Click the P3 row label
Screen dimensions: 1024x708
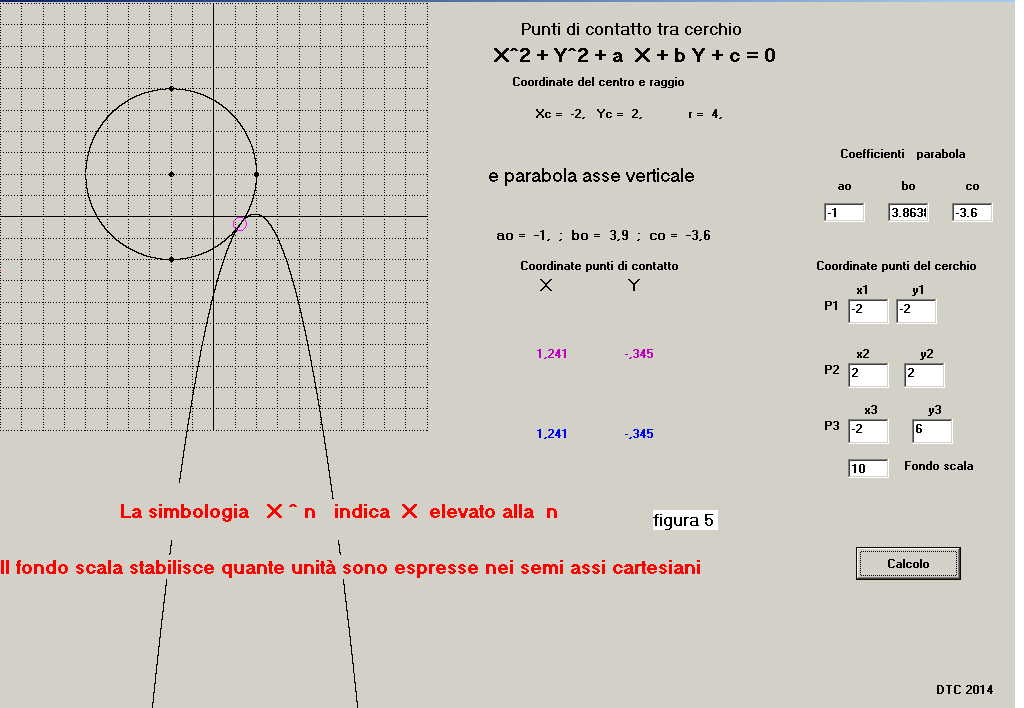(x=831, y=426)
